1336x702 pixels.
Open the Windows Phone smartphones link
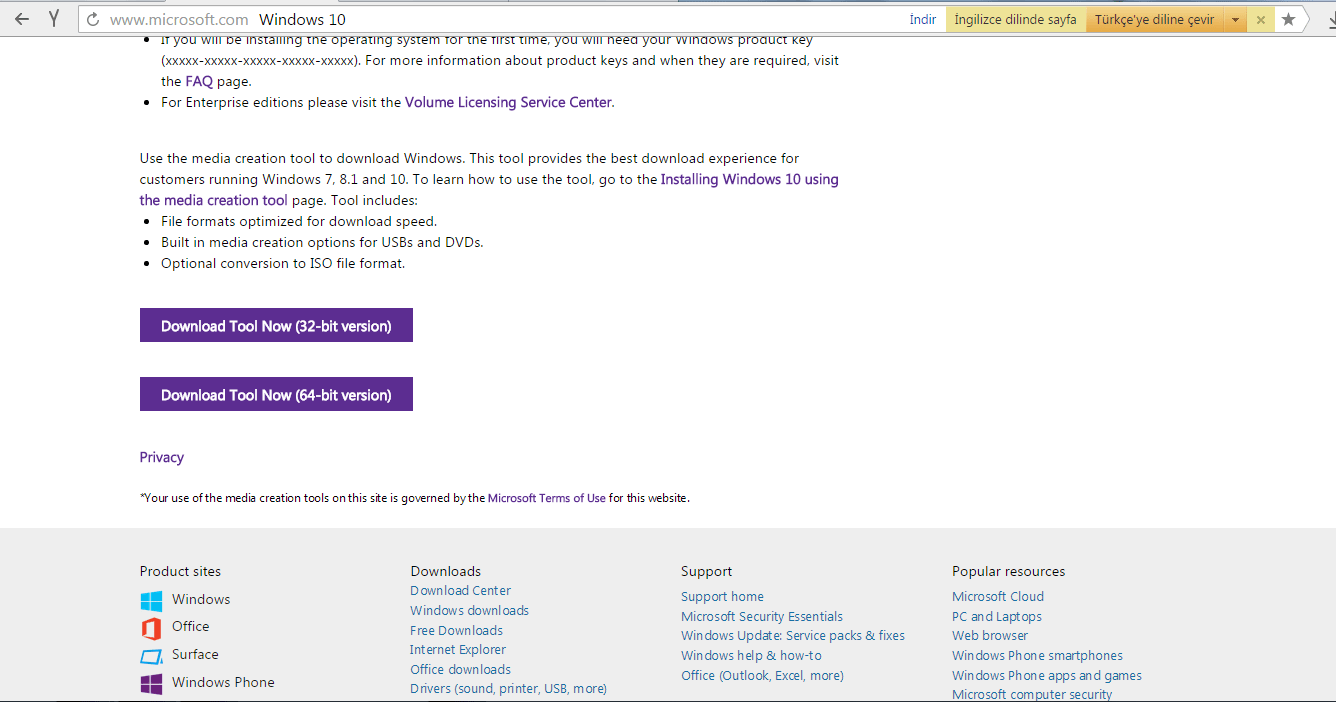[1037, 655]
